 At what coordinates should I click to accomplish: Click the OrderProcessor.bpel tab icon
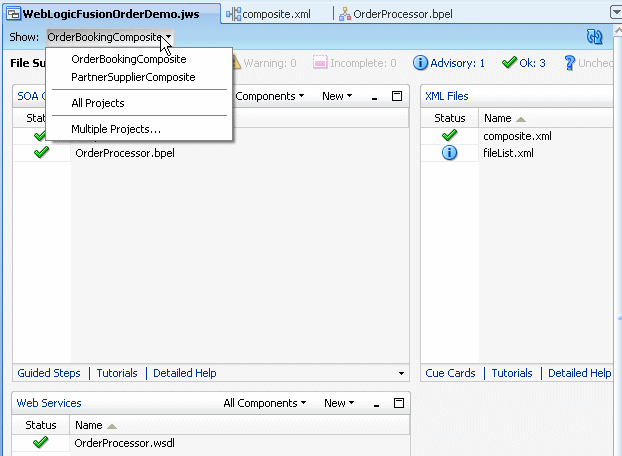(x=345, y=14)
